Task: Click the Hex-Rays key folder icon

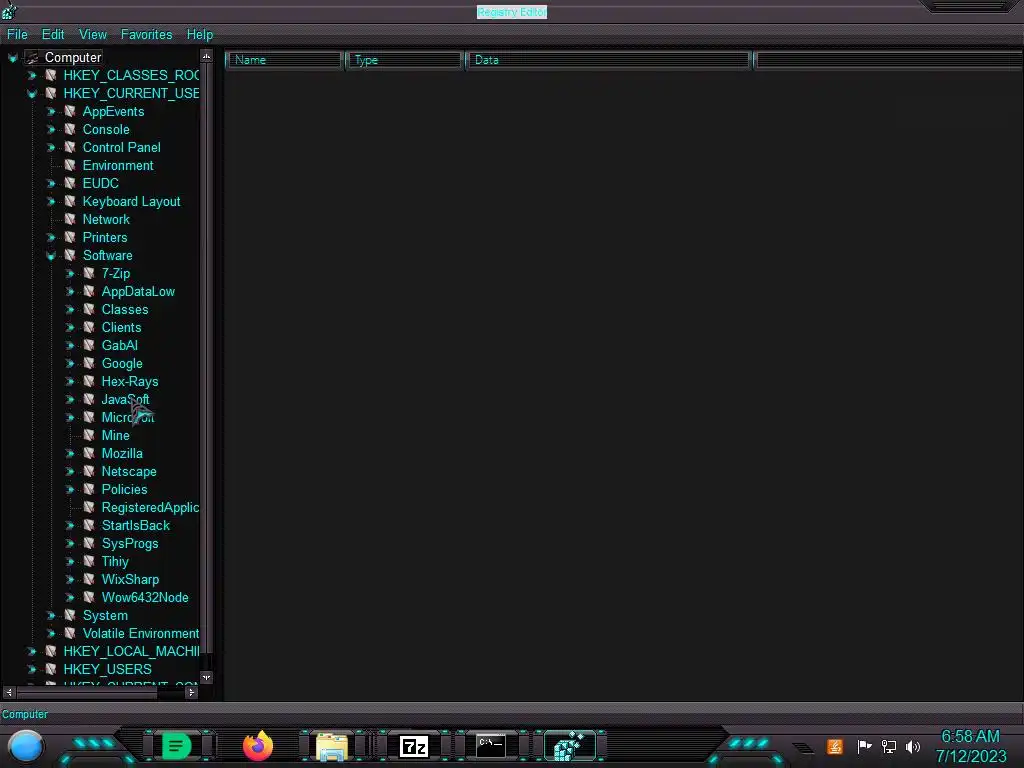Action: point(89,381)
